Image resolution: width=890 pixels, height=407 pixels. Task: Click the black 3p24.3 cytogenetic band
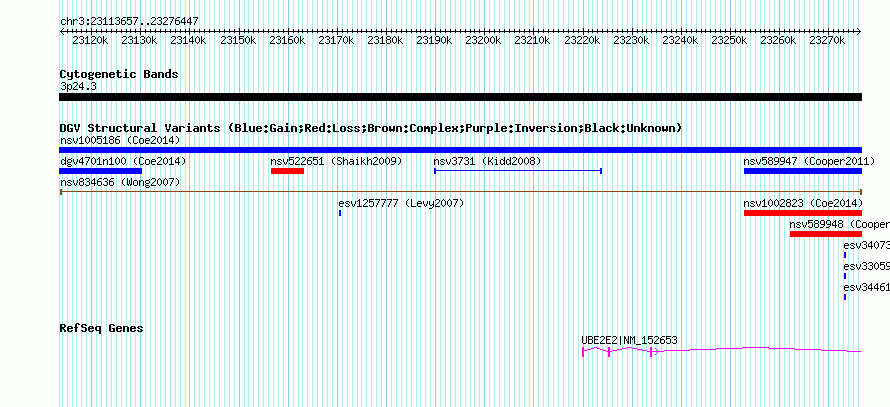460,97
